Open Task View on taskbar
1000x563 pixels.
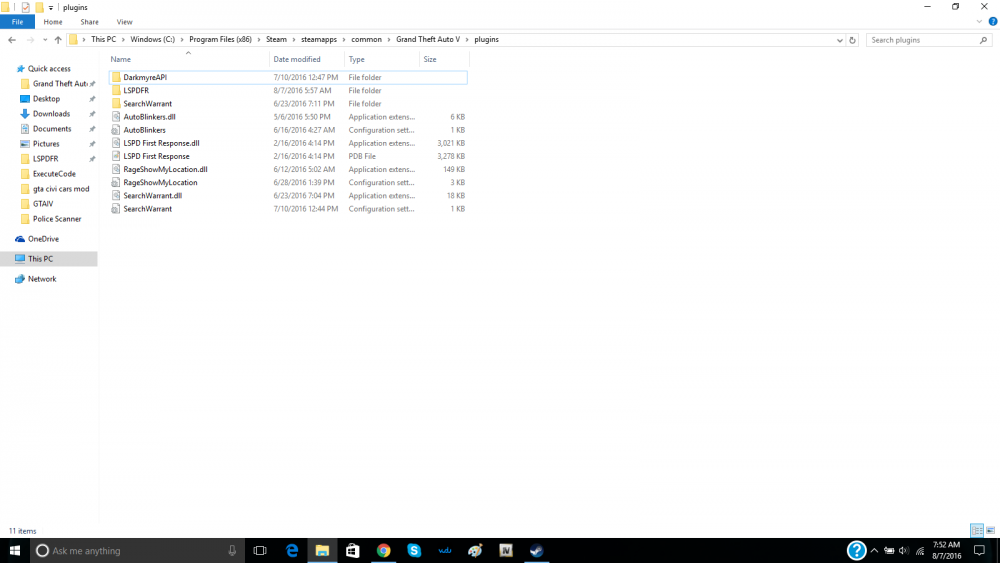260,550
